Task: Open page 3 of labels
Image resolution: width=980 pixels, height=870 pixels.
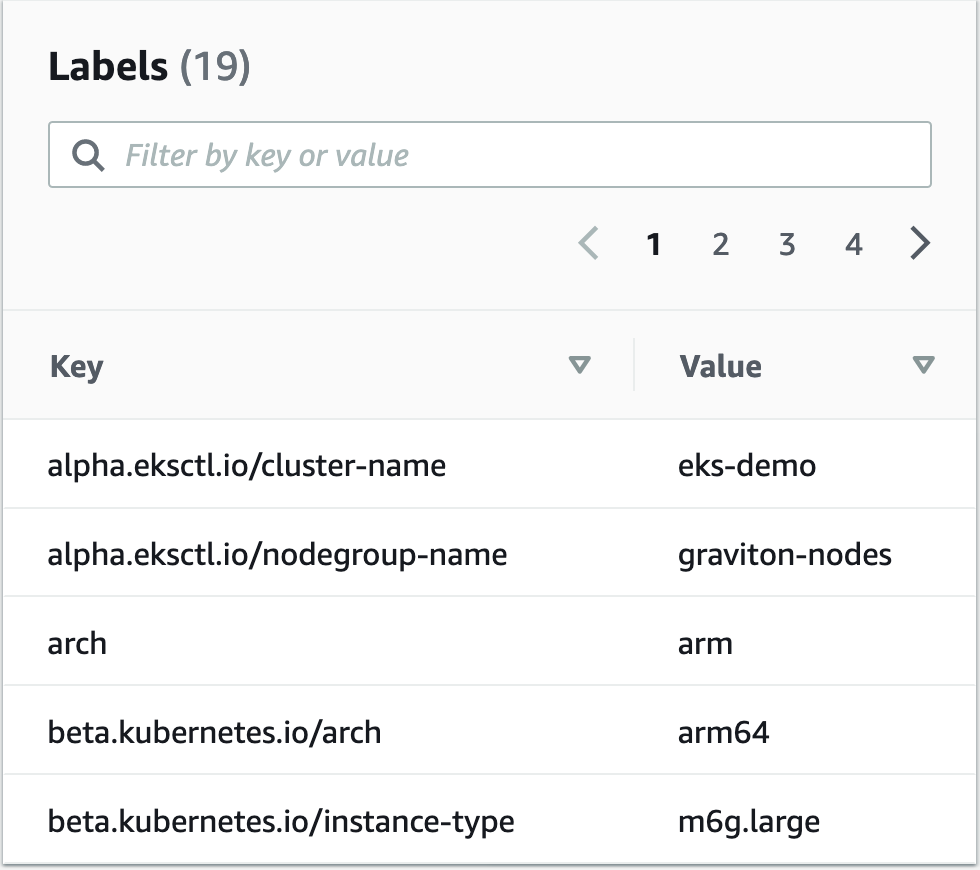Action: [787, 244]
